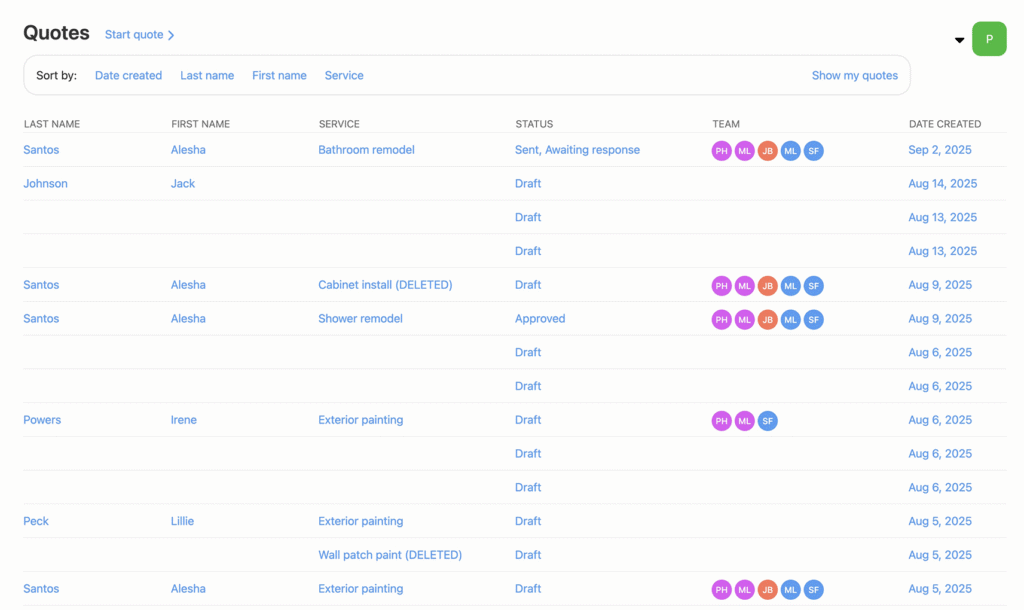
Task: Click SF avatar in Irene Powers row
Action: point(767,421)
